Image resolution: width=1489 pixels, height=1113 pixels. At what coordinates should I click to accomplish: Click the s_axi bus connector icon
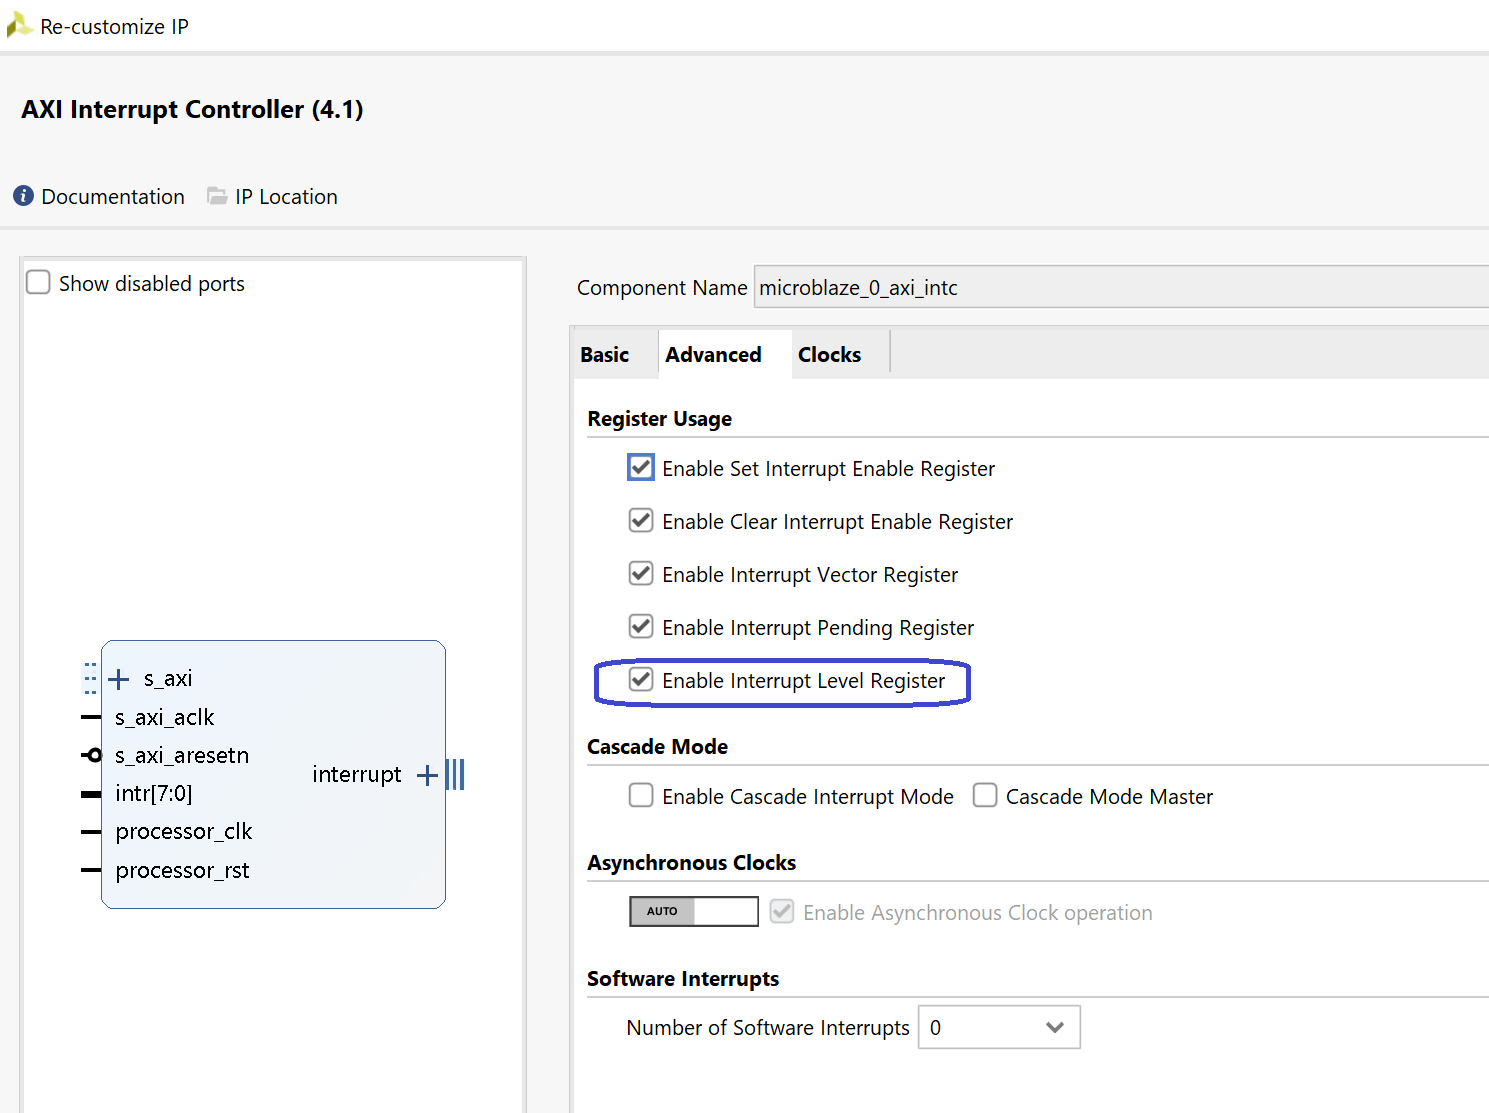[90, 679]
